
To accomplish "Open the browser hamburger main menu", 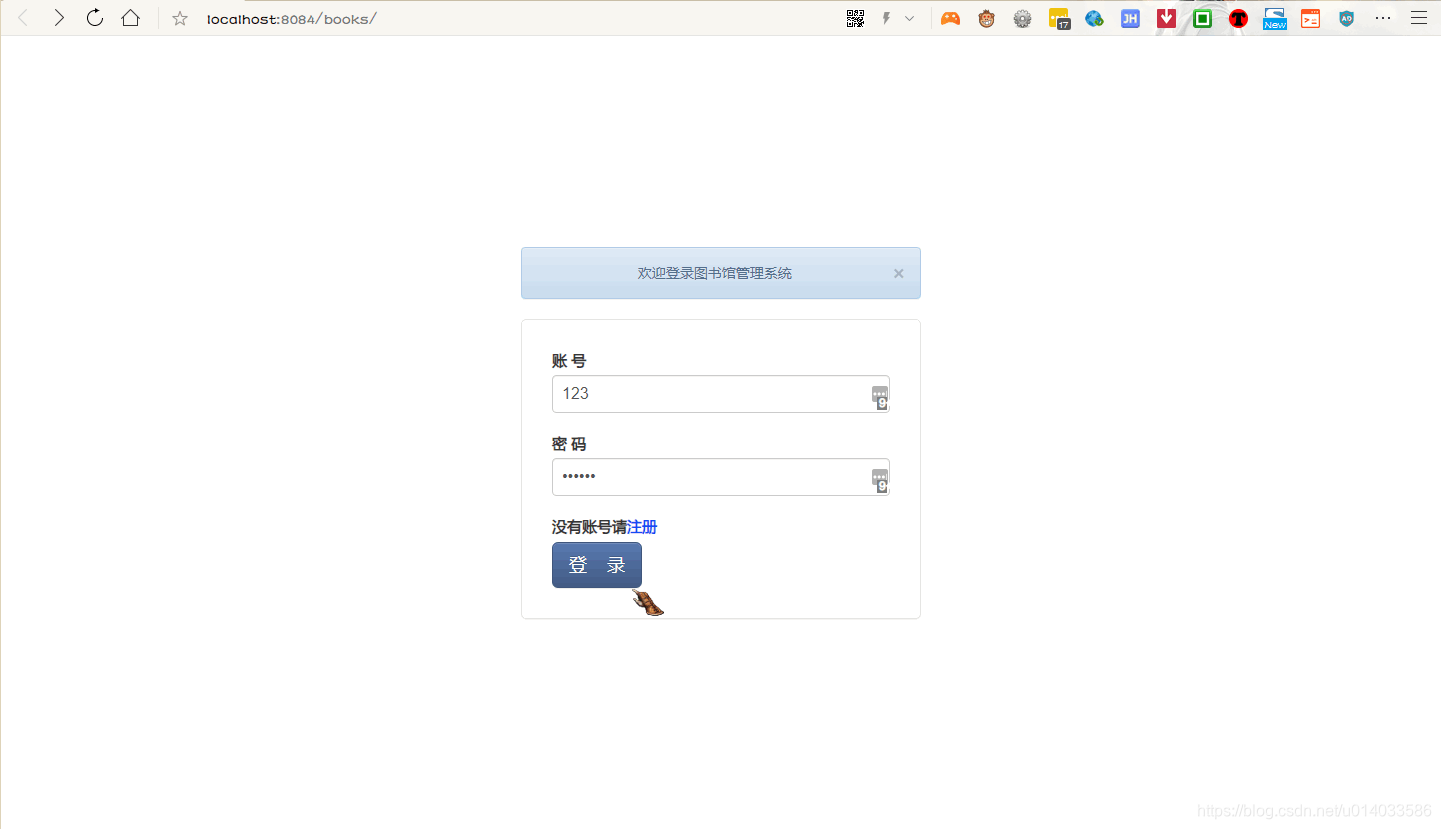I will click(1418, 18).
